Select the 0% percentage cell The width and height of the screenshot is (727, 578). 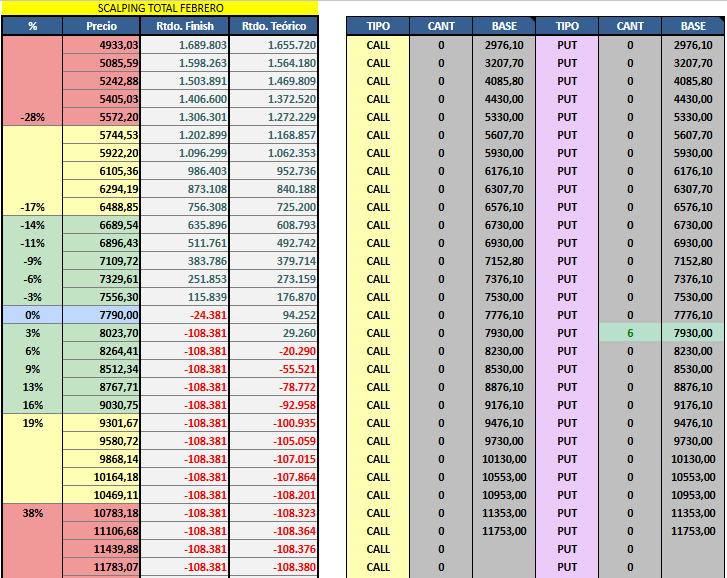32,315
